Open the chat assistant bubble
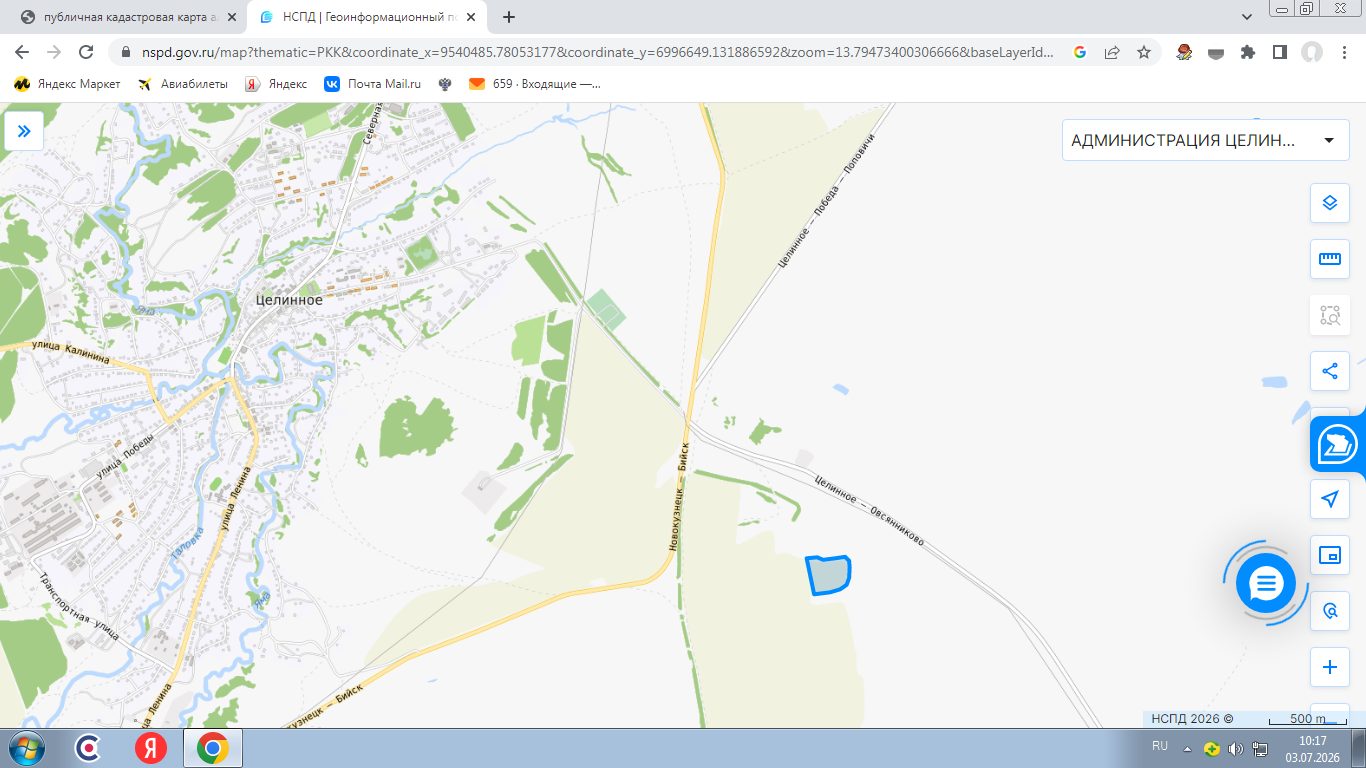 click(1266, 583)
